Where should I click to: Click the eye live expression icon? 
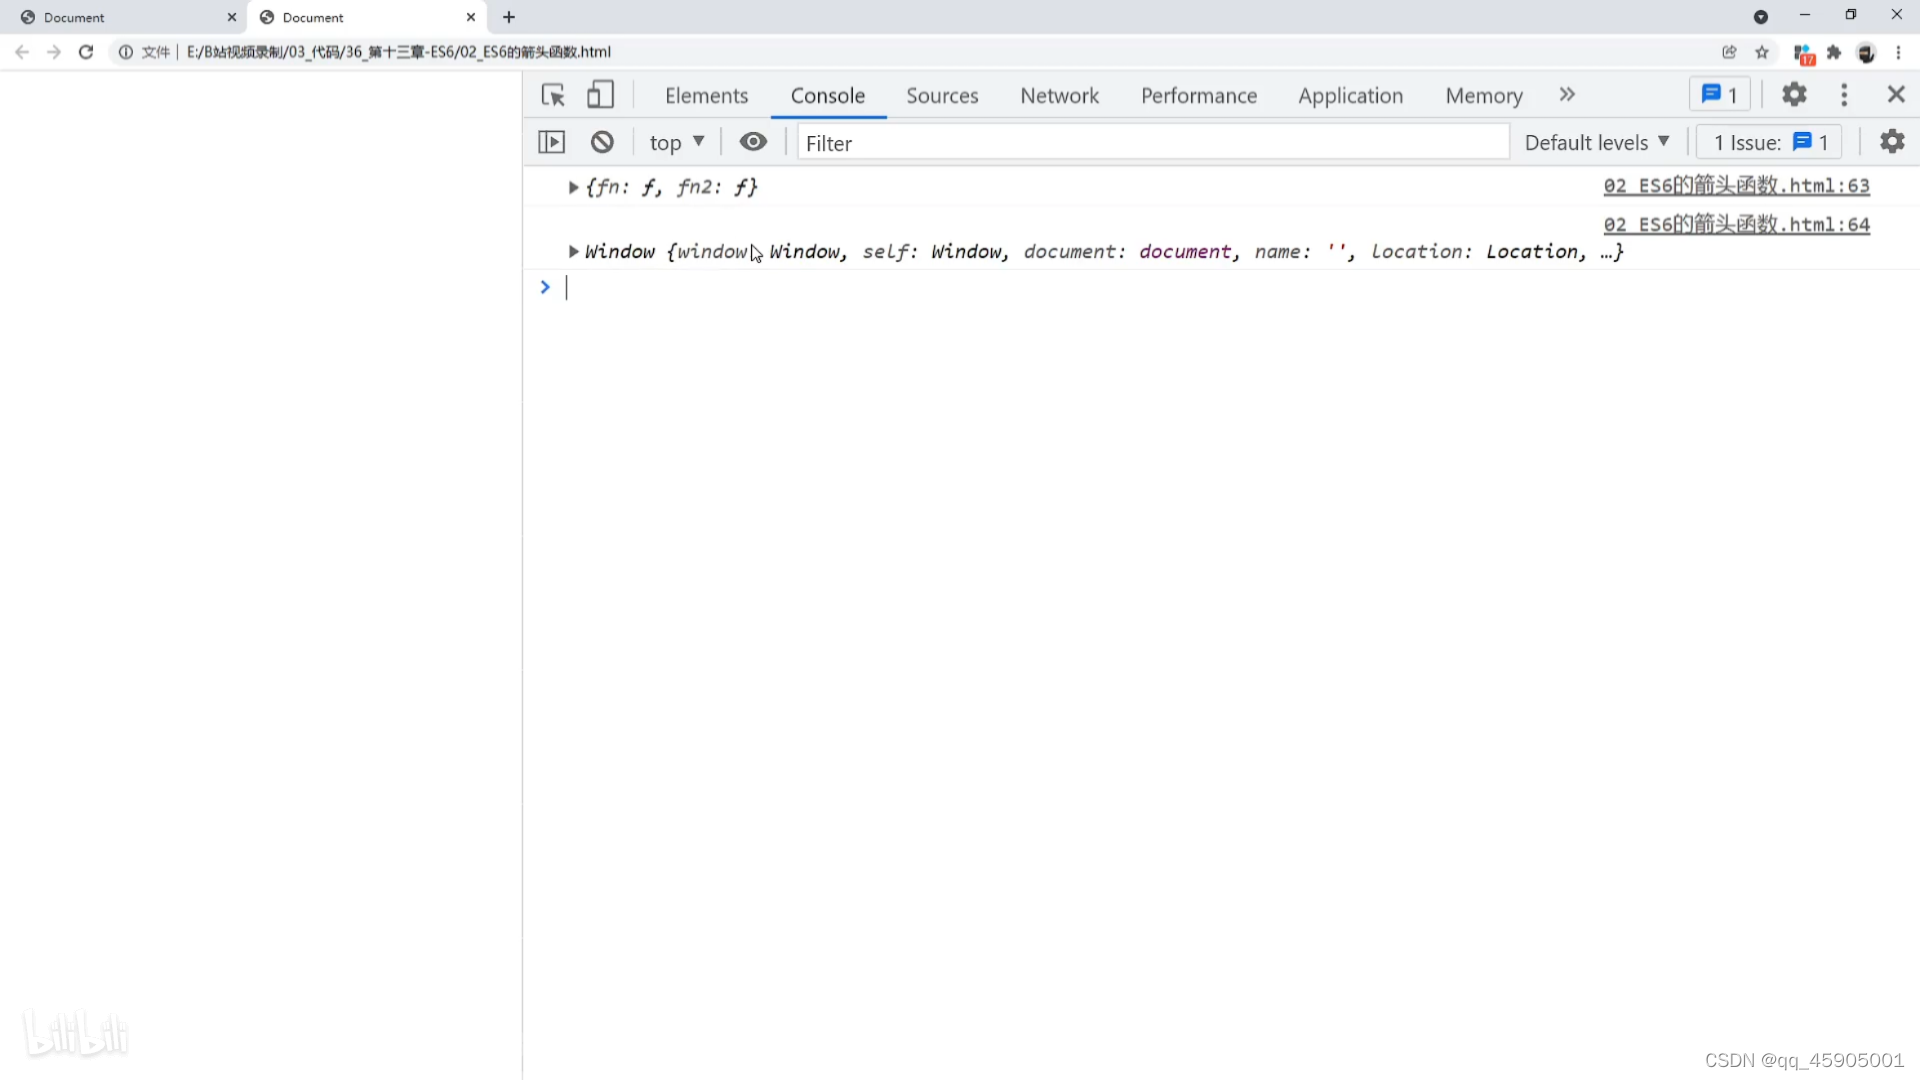click(753, 142)
